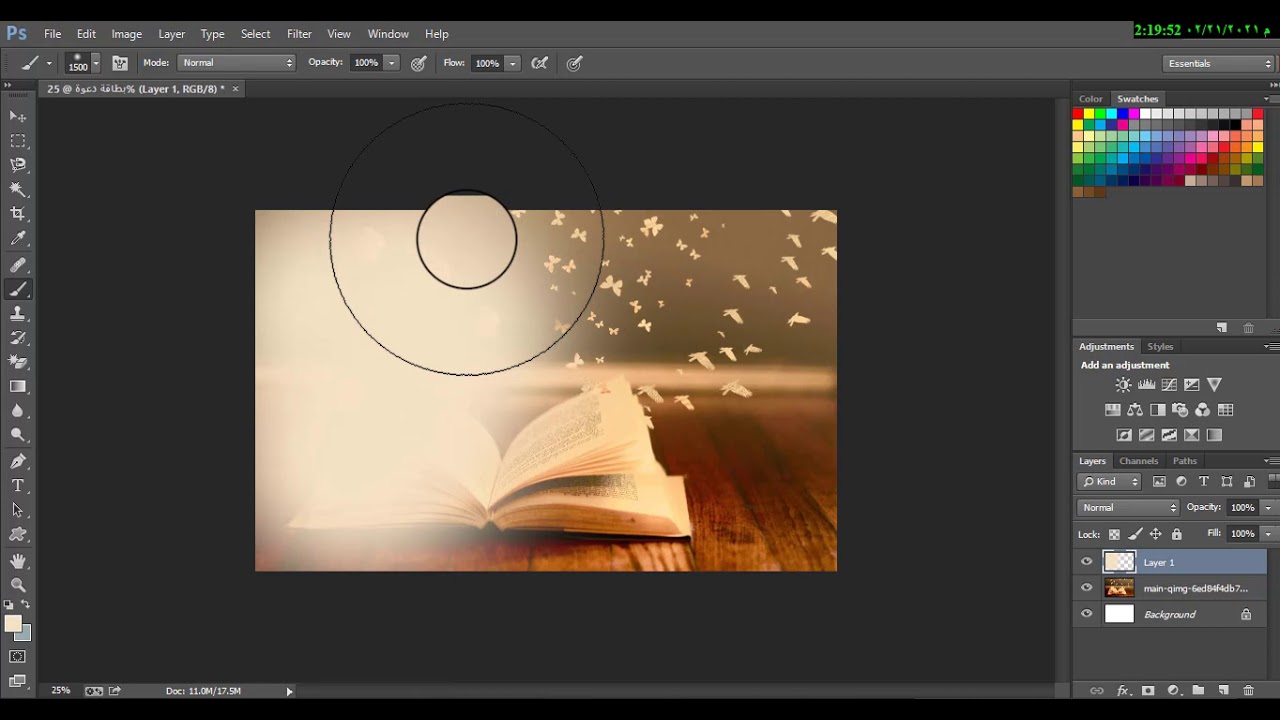Open the Brush Preset picker arrow
Screen dimensions: 1280x720
96,63
